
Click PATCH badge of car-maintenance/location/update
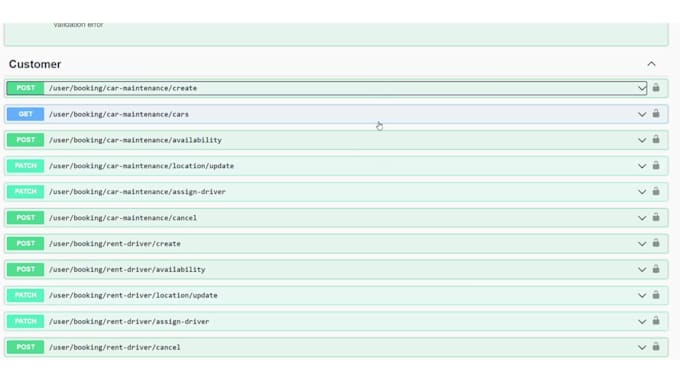coord(25,166)
